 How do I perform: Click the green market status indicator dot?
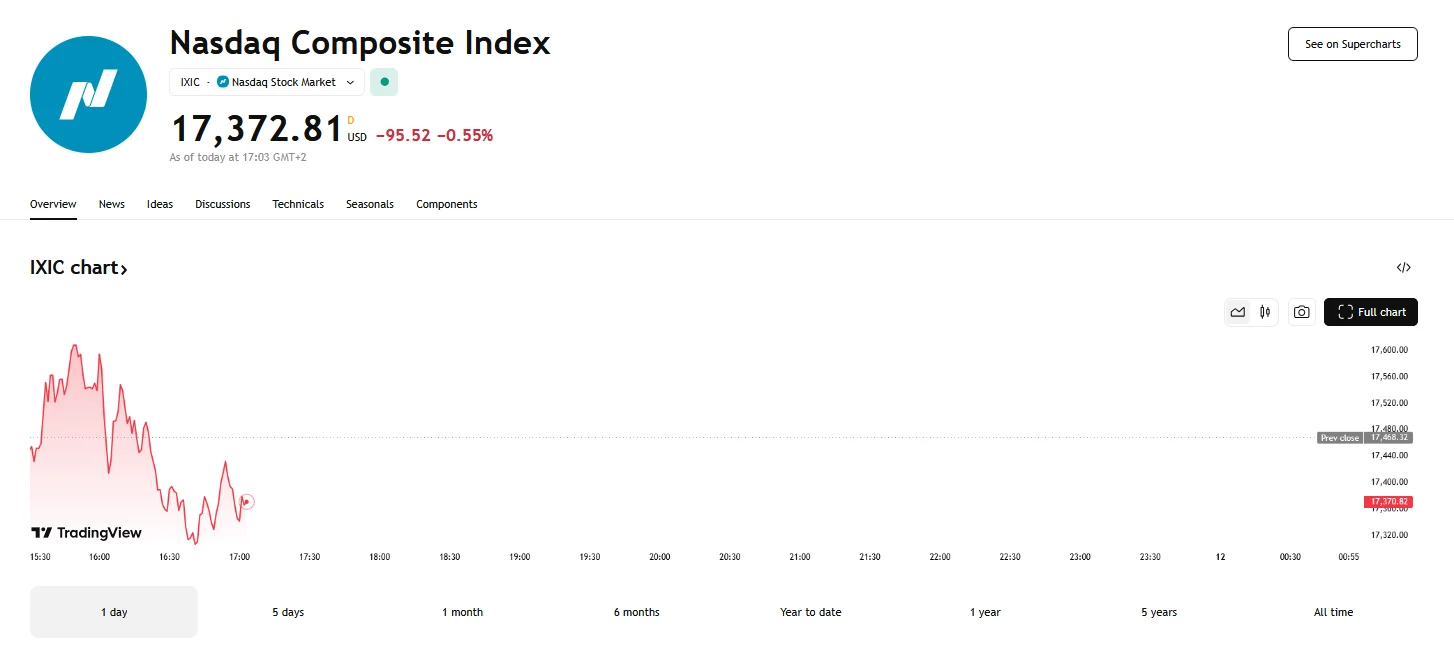pyautogui.click(x=384, y=82)
